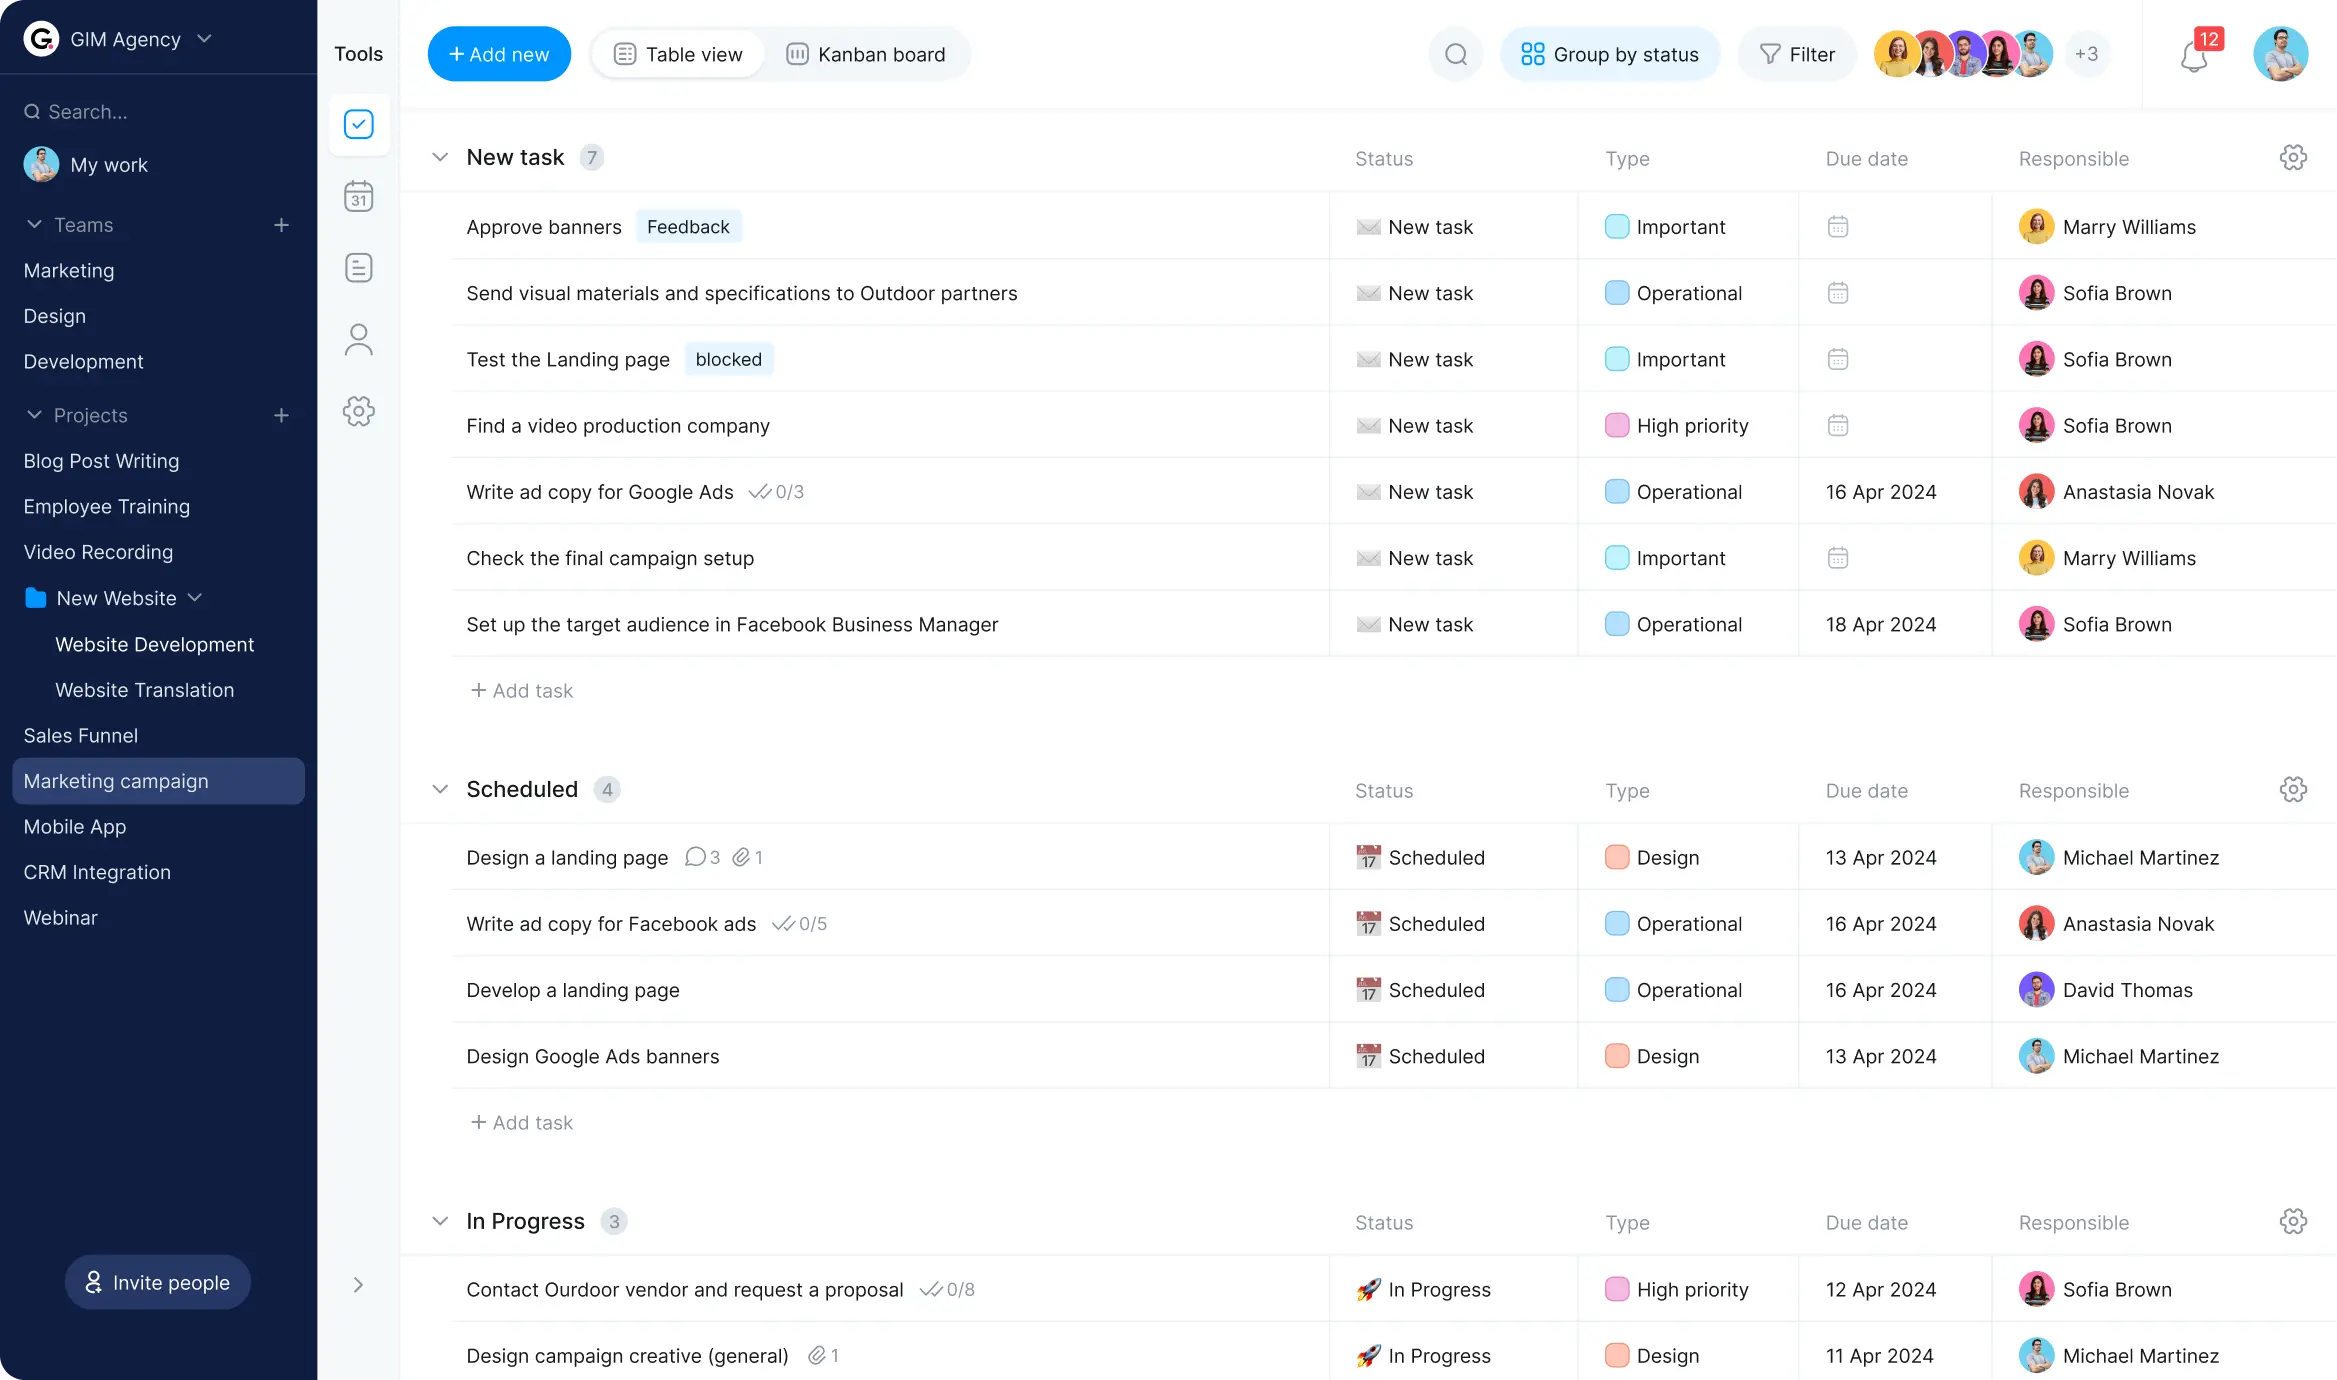2337x1380 pixels.
Task: Open the calendar tool in Tools sidebar
Action: click(358, 196)
